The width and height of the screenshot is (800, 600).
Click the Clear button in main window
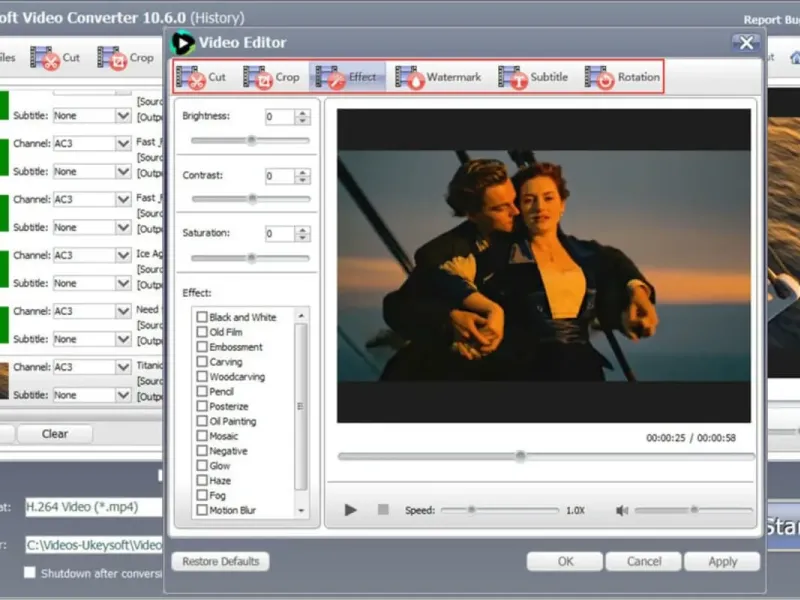point(55,434)
